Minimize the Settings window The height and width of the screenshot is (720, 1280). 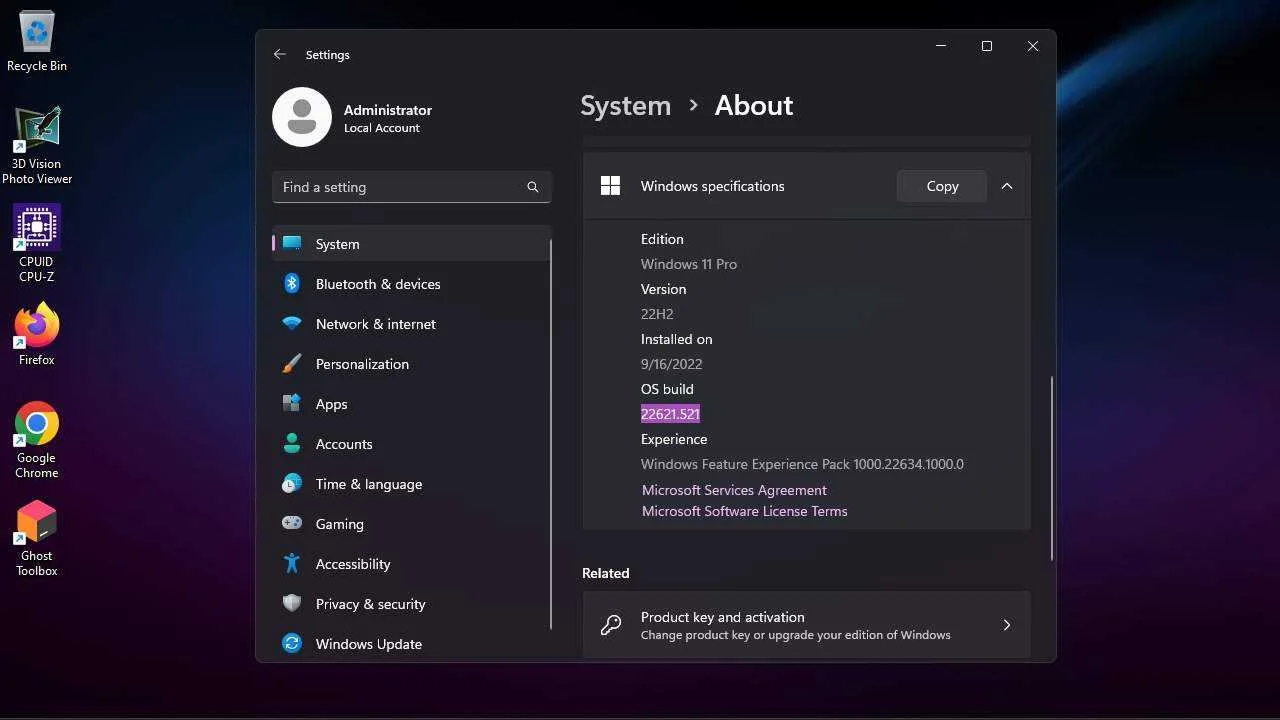pos(941,46)
